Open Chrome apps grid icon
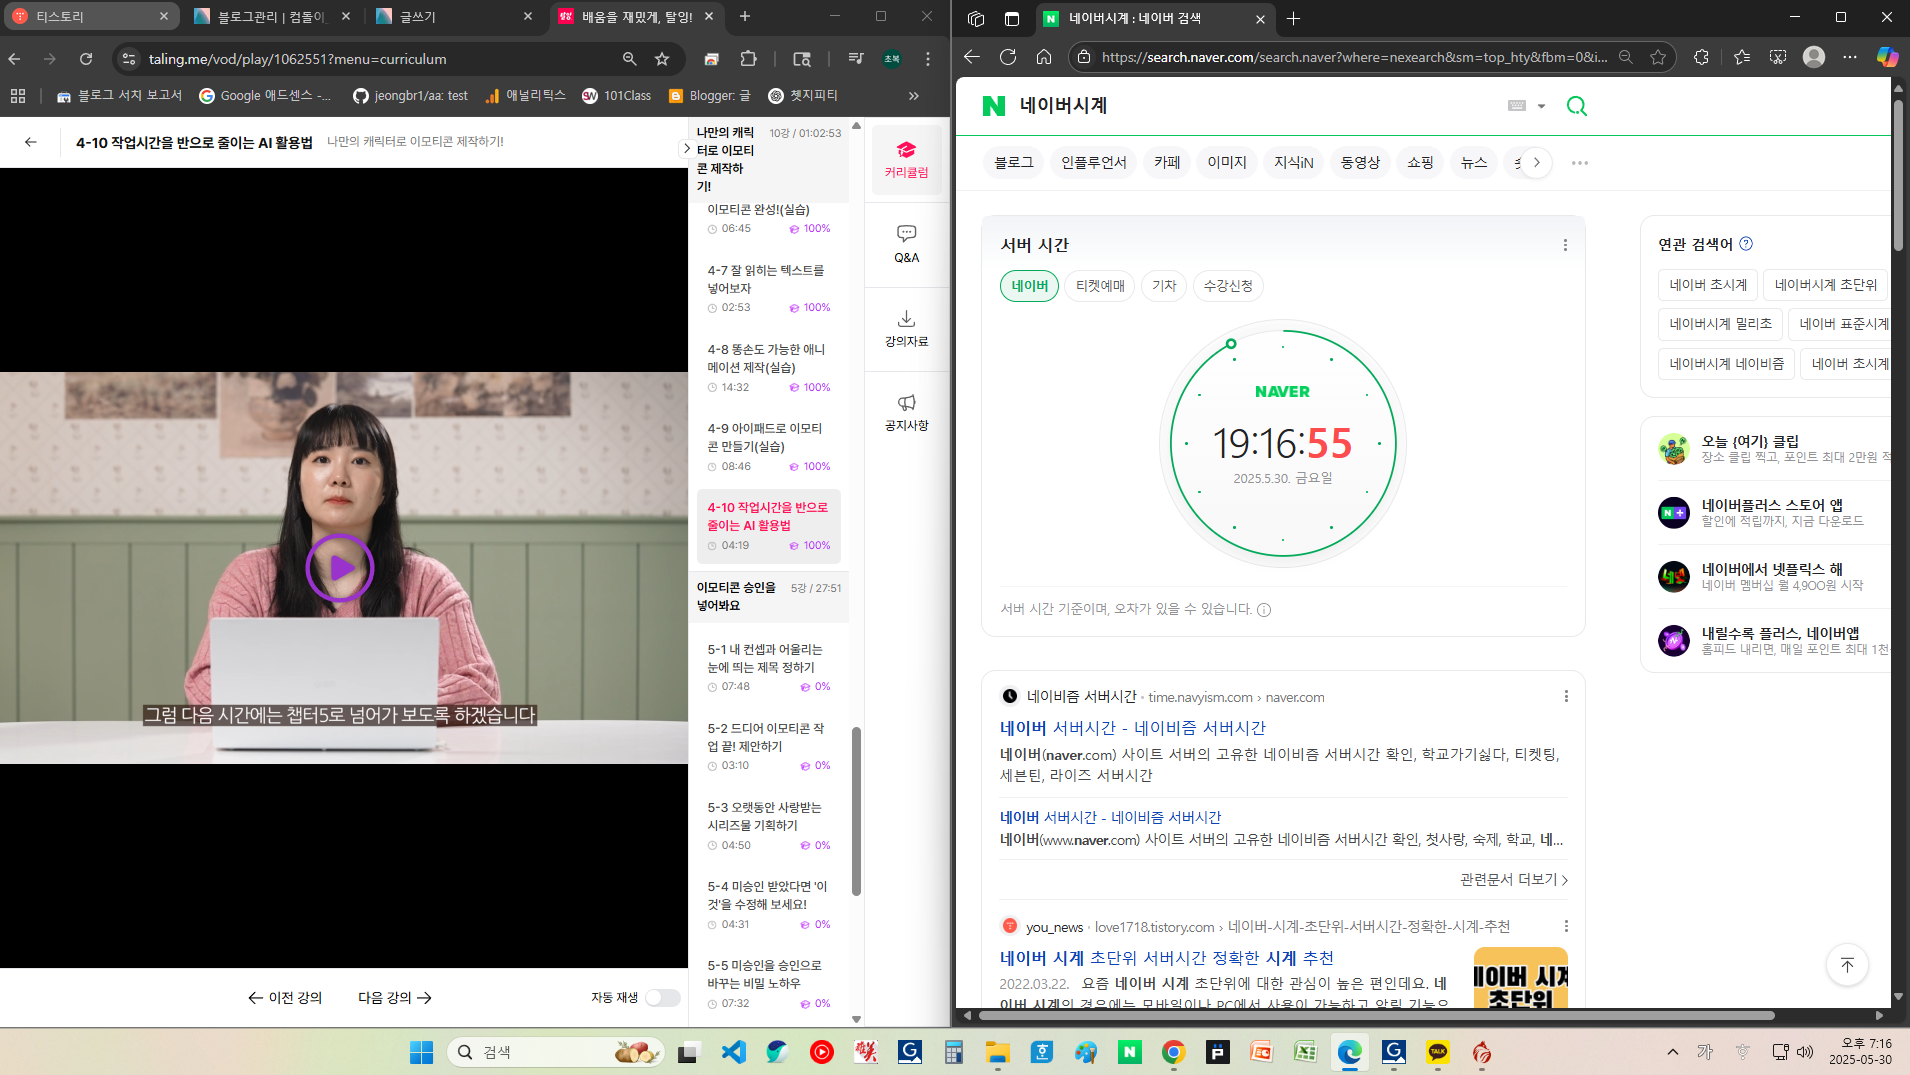1910x1075 pixels. point(18,95)
